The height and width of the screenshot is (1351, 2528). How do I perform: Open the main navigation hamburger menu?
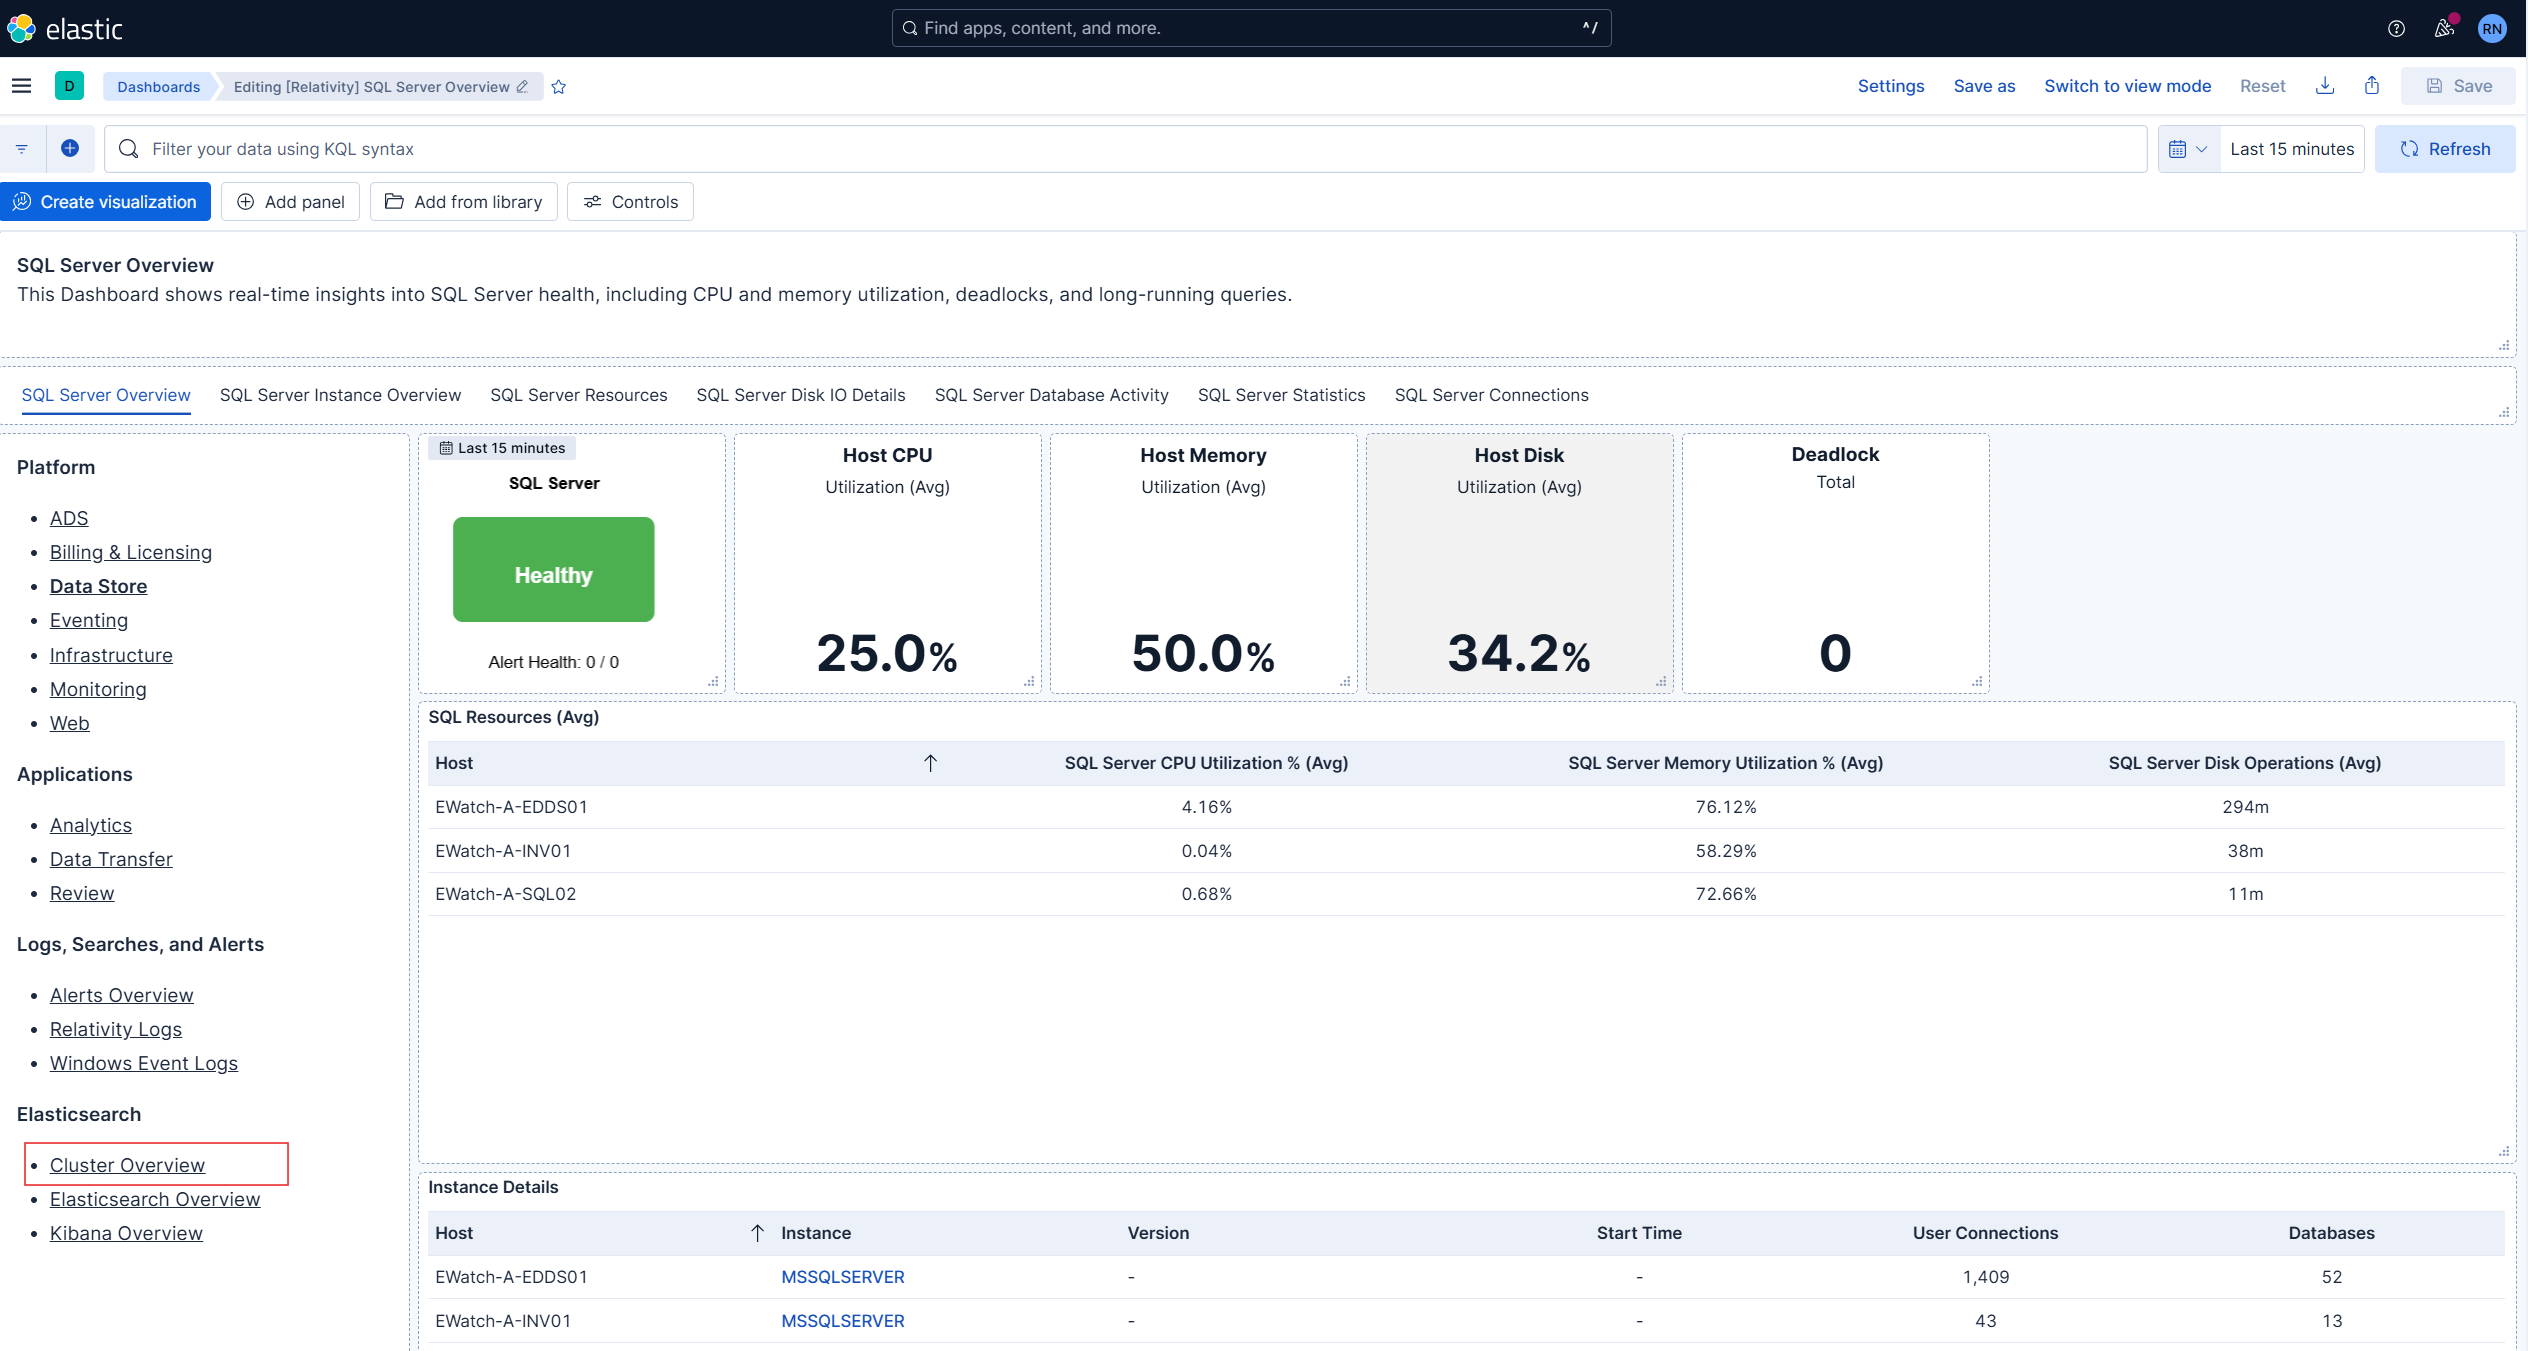[21, 86]
